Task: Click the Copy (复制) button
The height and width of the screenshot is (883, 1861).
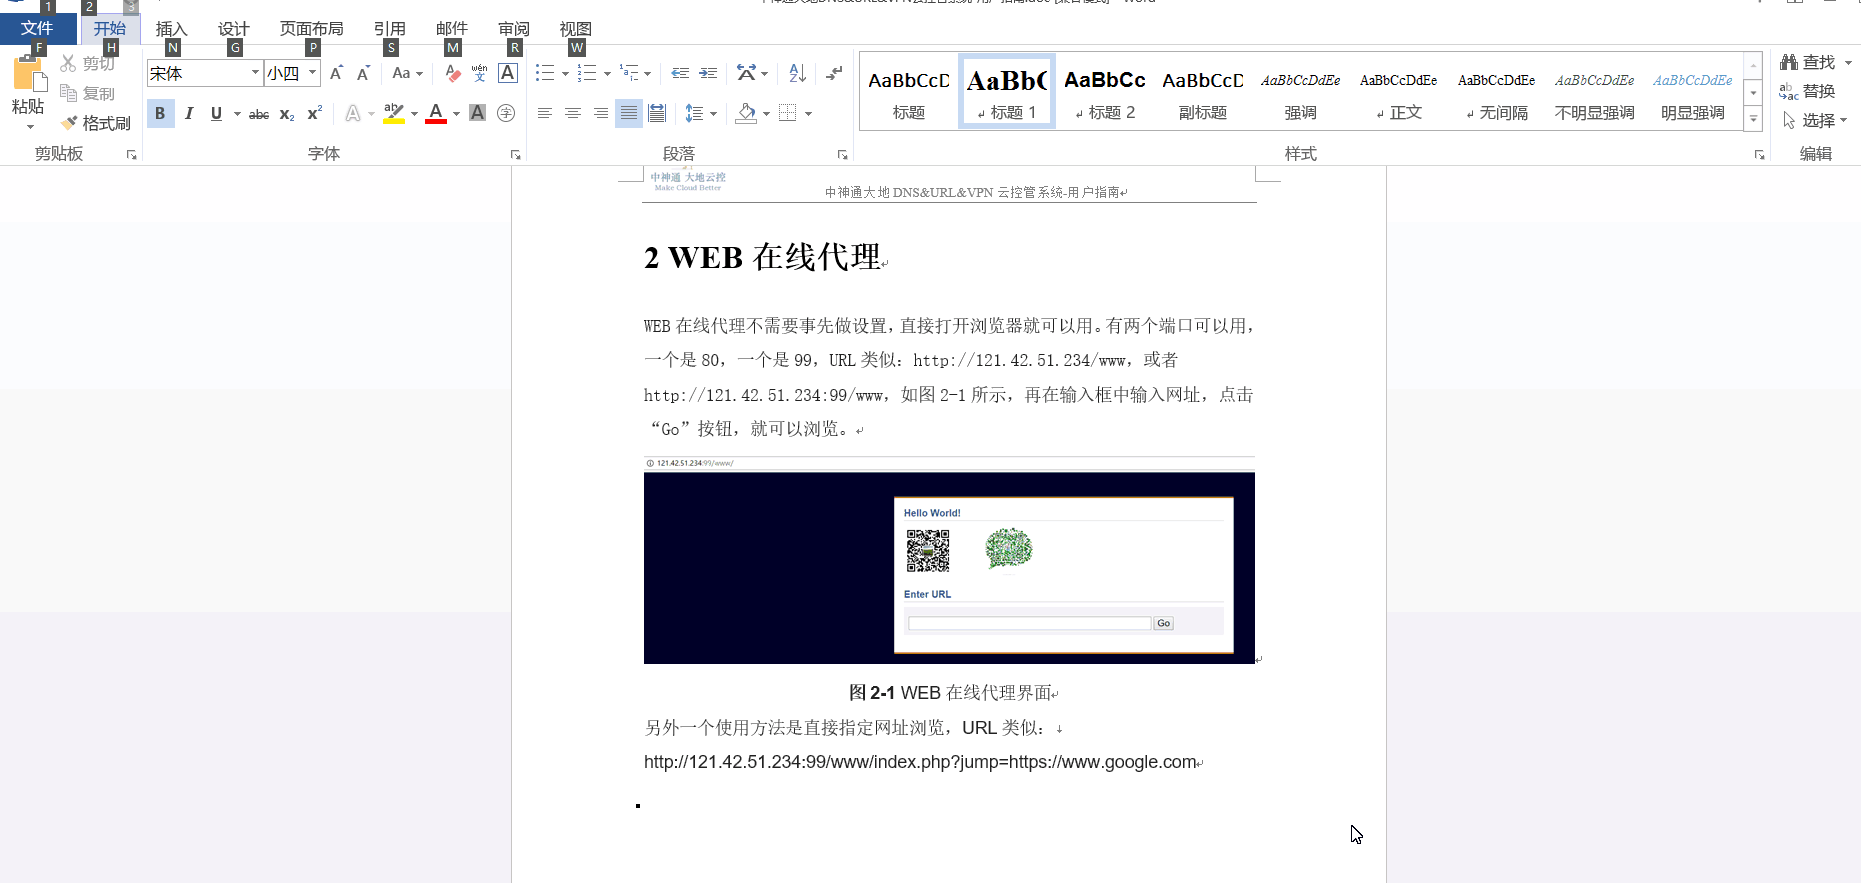Action: coord(87,93)
